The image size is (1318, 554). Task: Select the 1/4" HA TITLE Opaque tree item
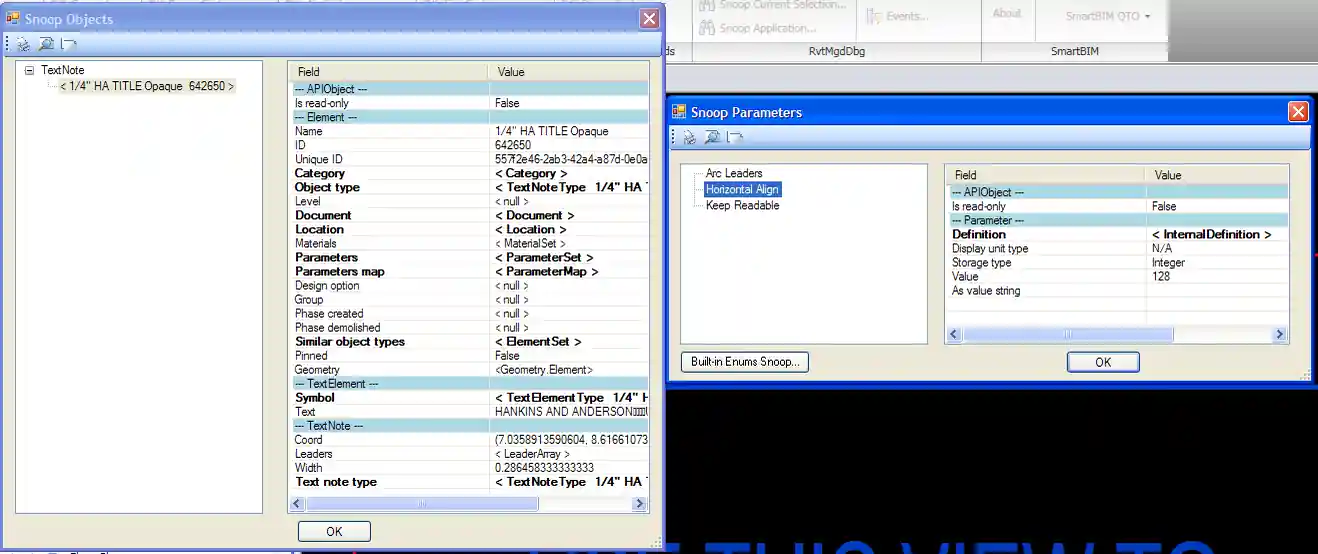[x=147, y=87]
